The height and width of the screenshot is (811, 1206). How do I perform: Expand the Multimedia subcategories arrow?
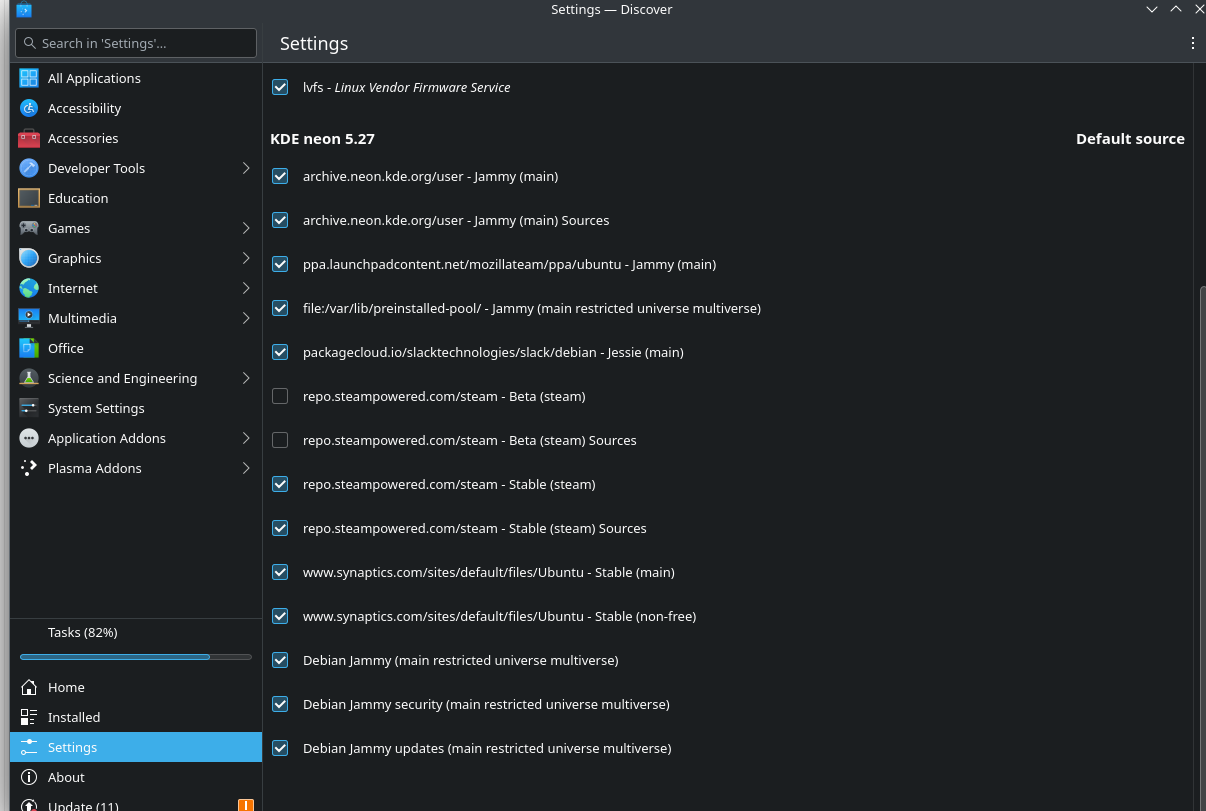coord(246,318)
